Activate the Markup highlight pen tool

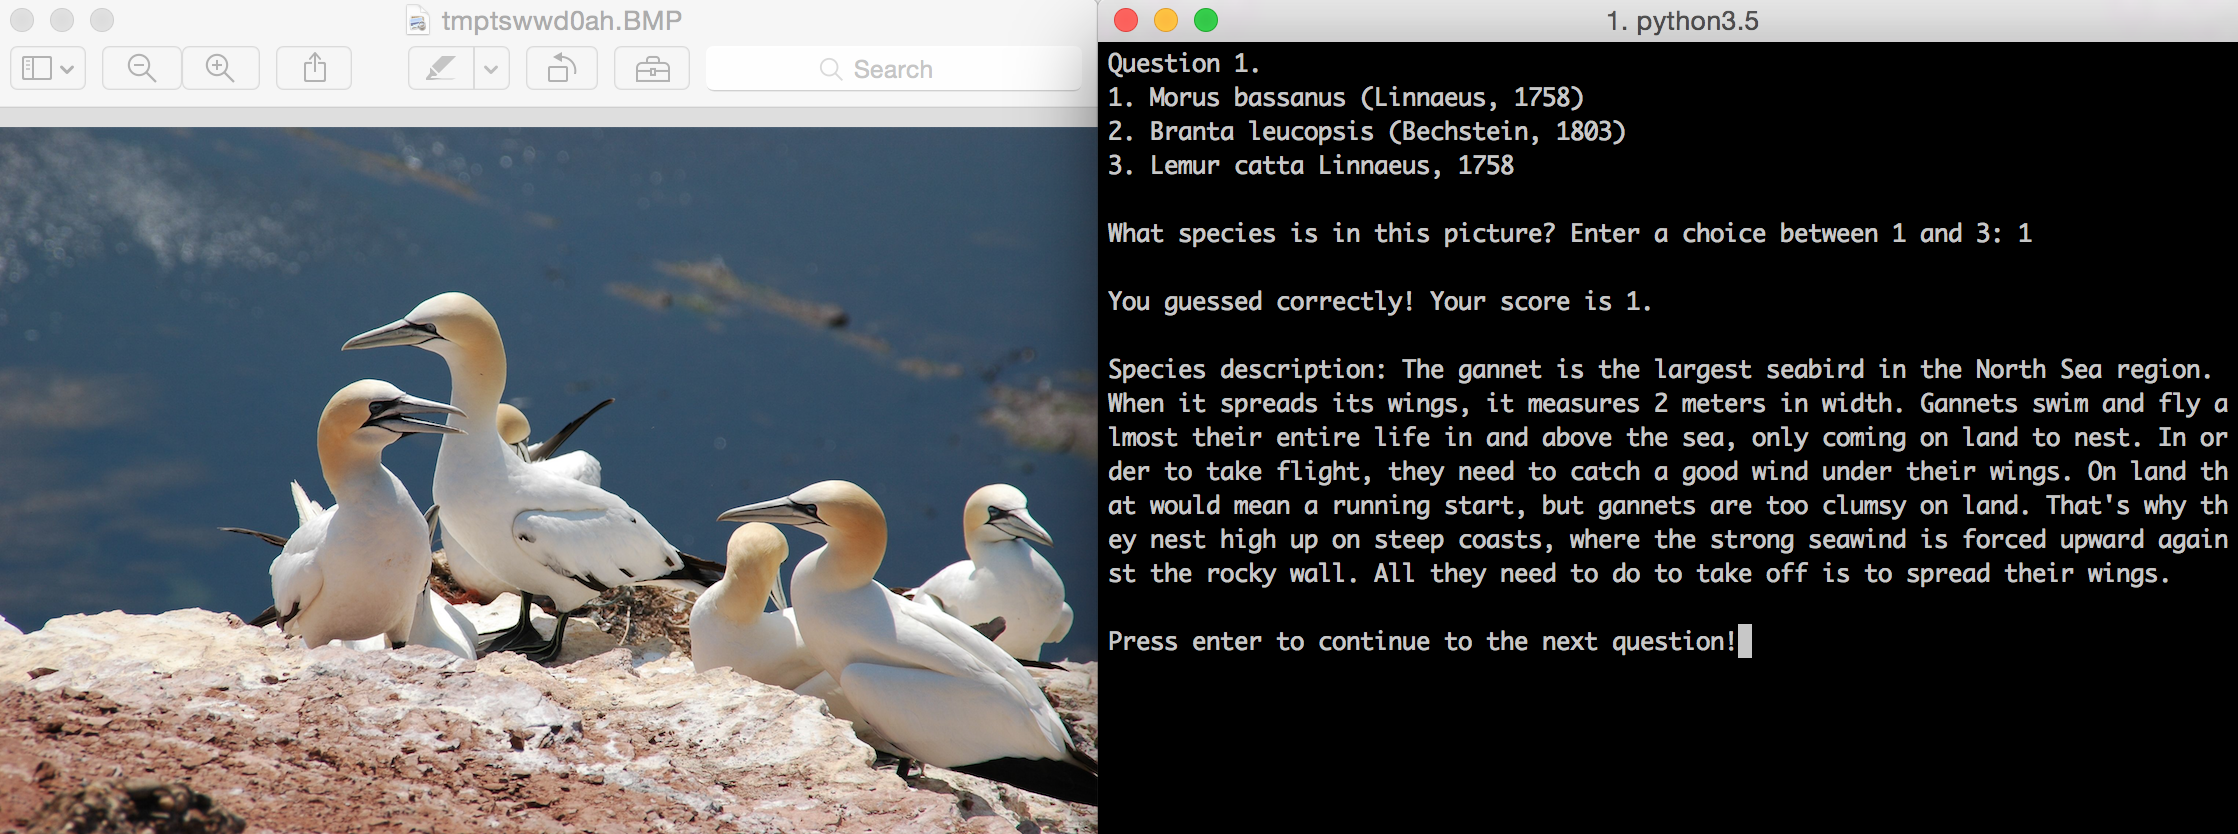tap(441, 68)
